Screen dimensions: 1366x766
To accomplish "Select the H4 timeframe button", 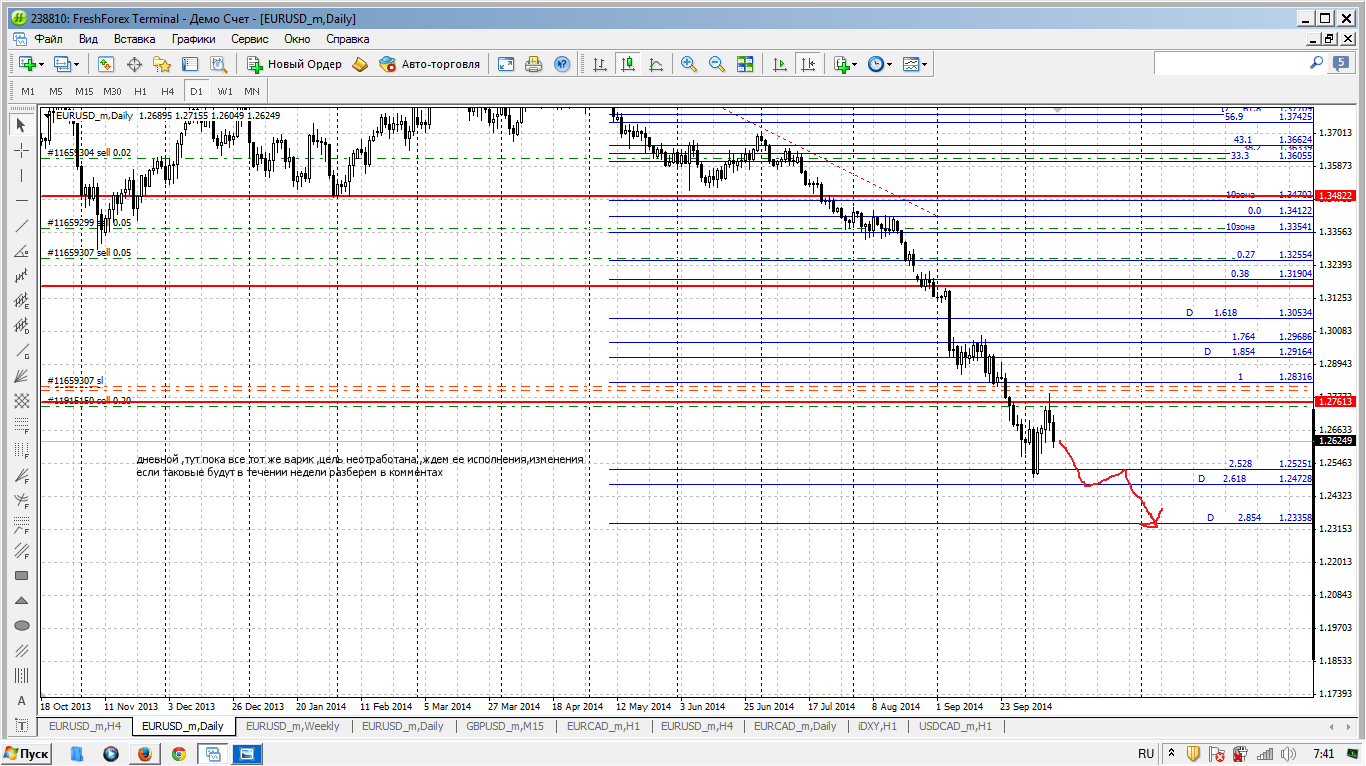I will tap(168, 91).
